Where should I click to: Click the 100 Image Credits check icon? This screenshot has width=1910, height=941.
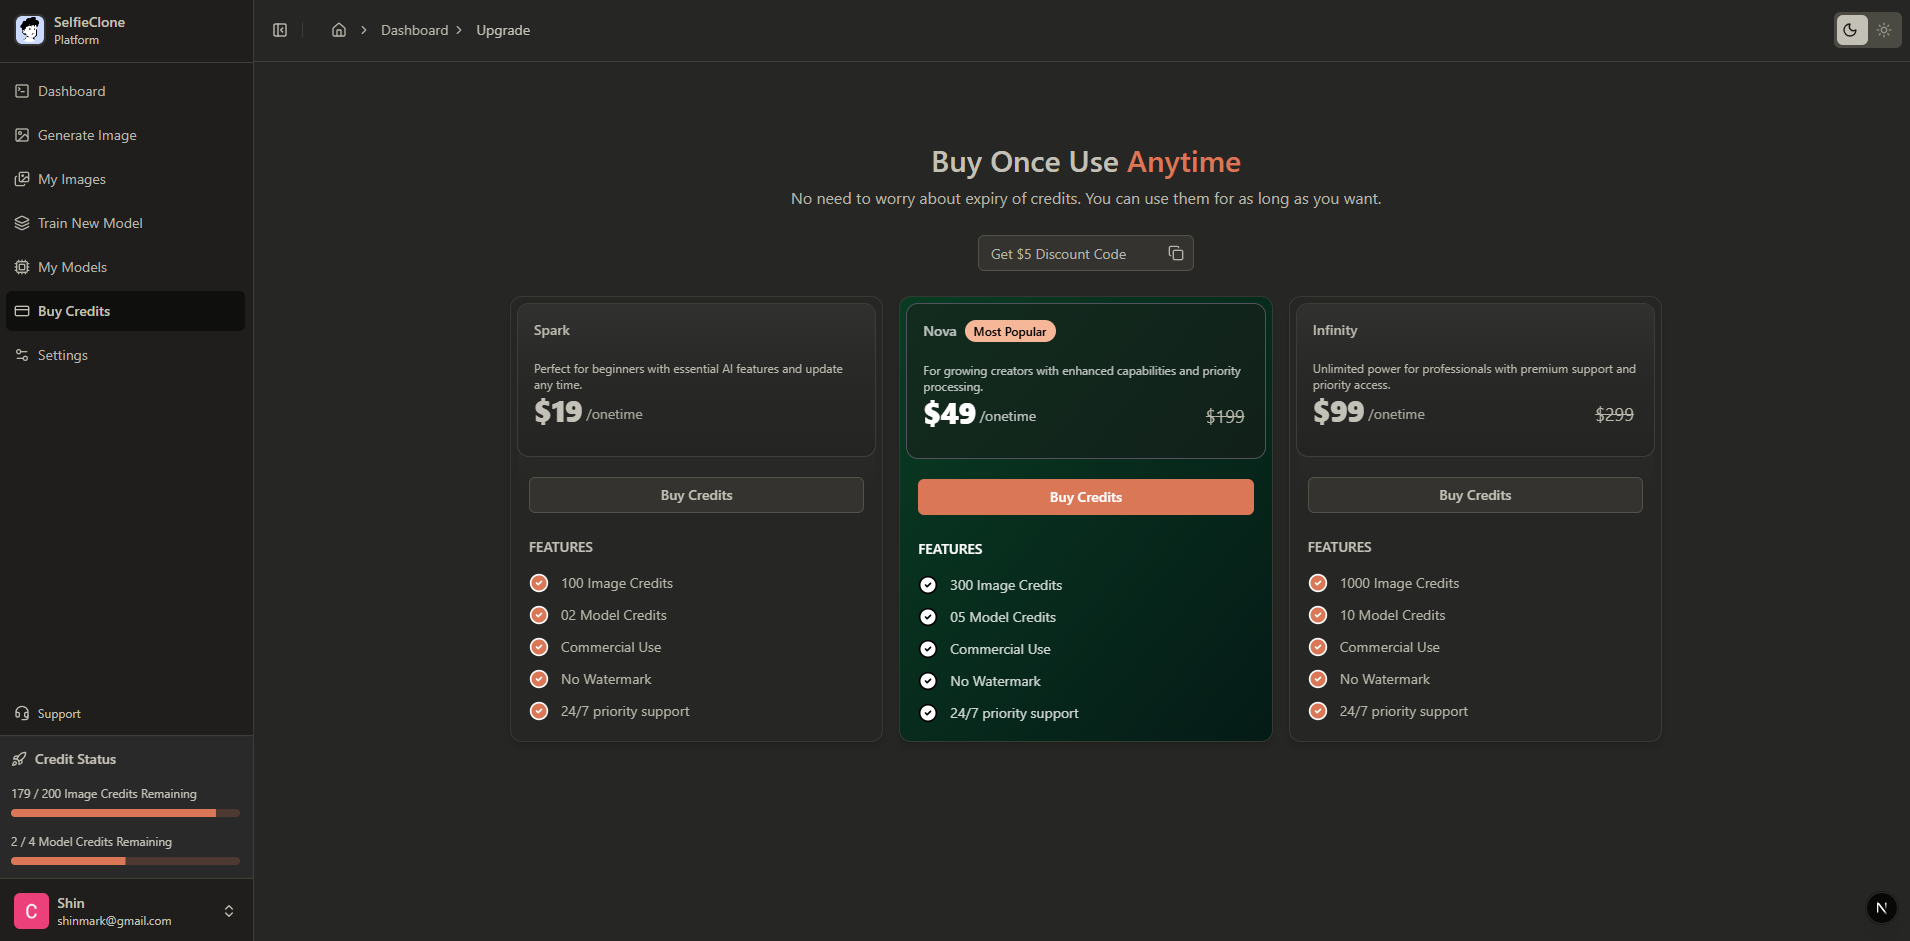(x=539, y=583)
